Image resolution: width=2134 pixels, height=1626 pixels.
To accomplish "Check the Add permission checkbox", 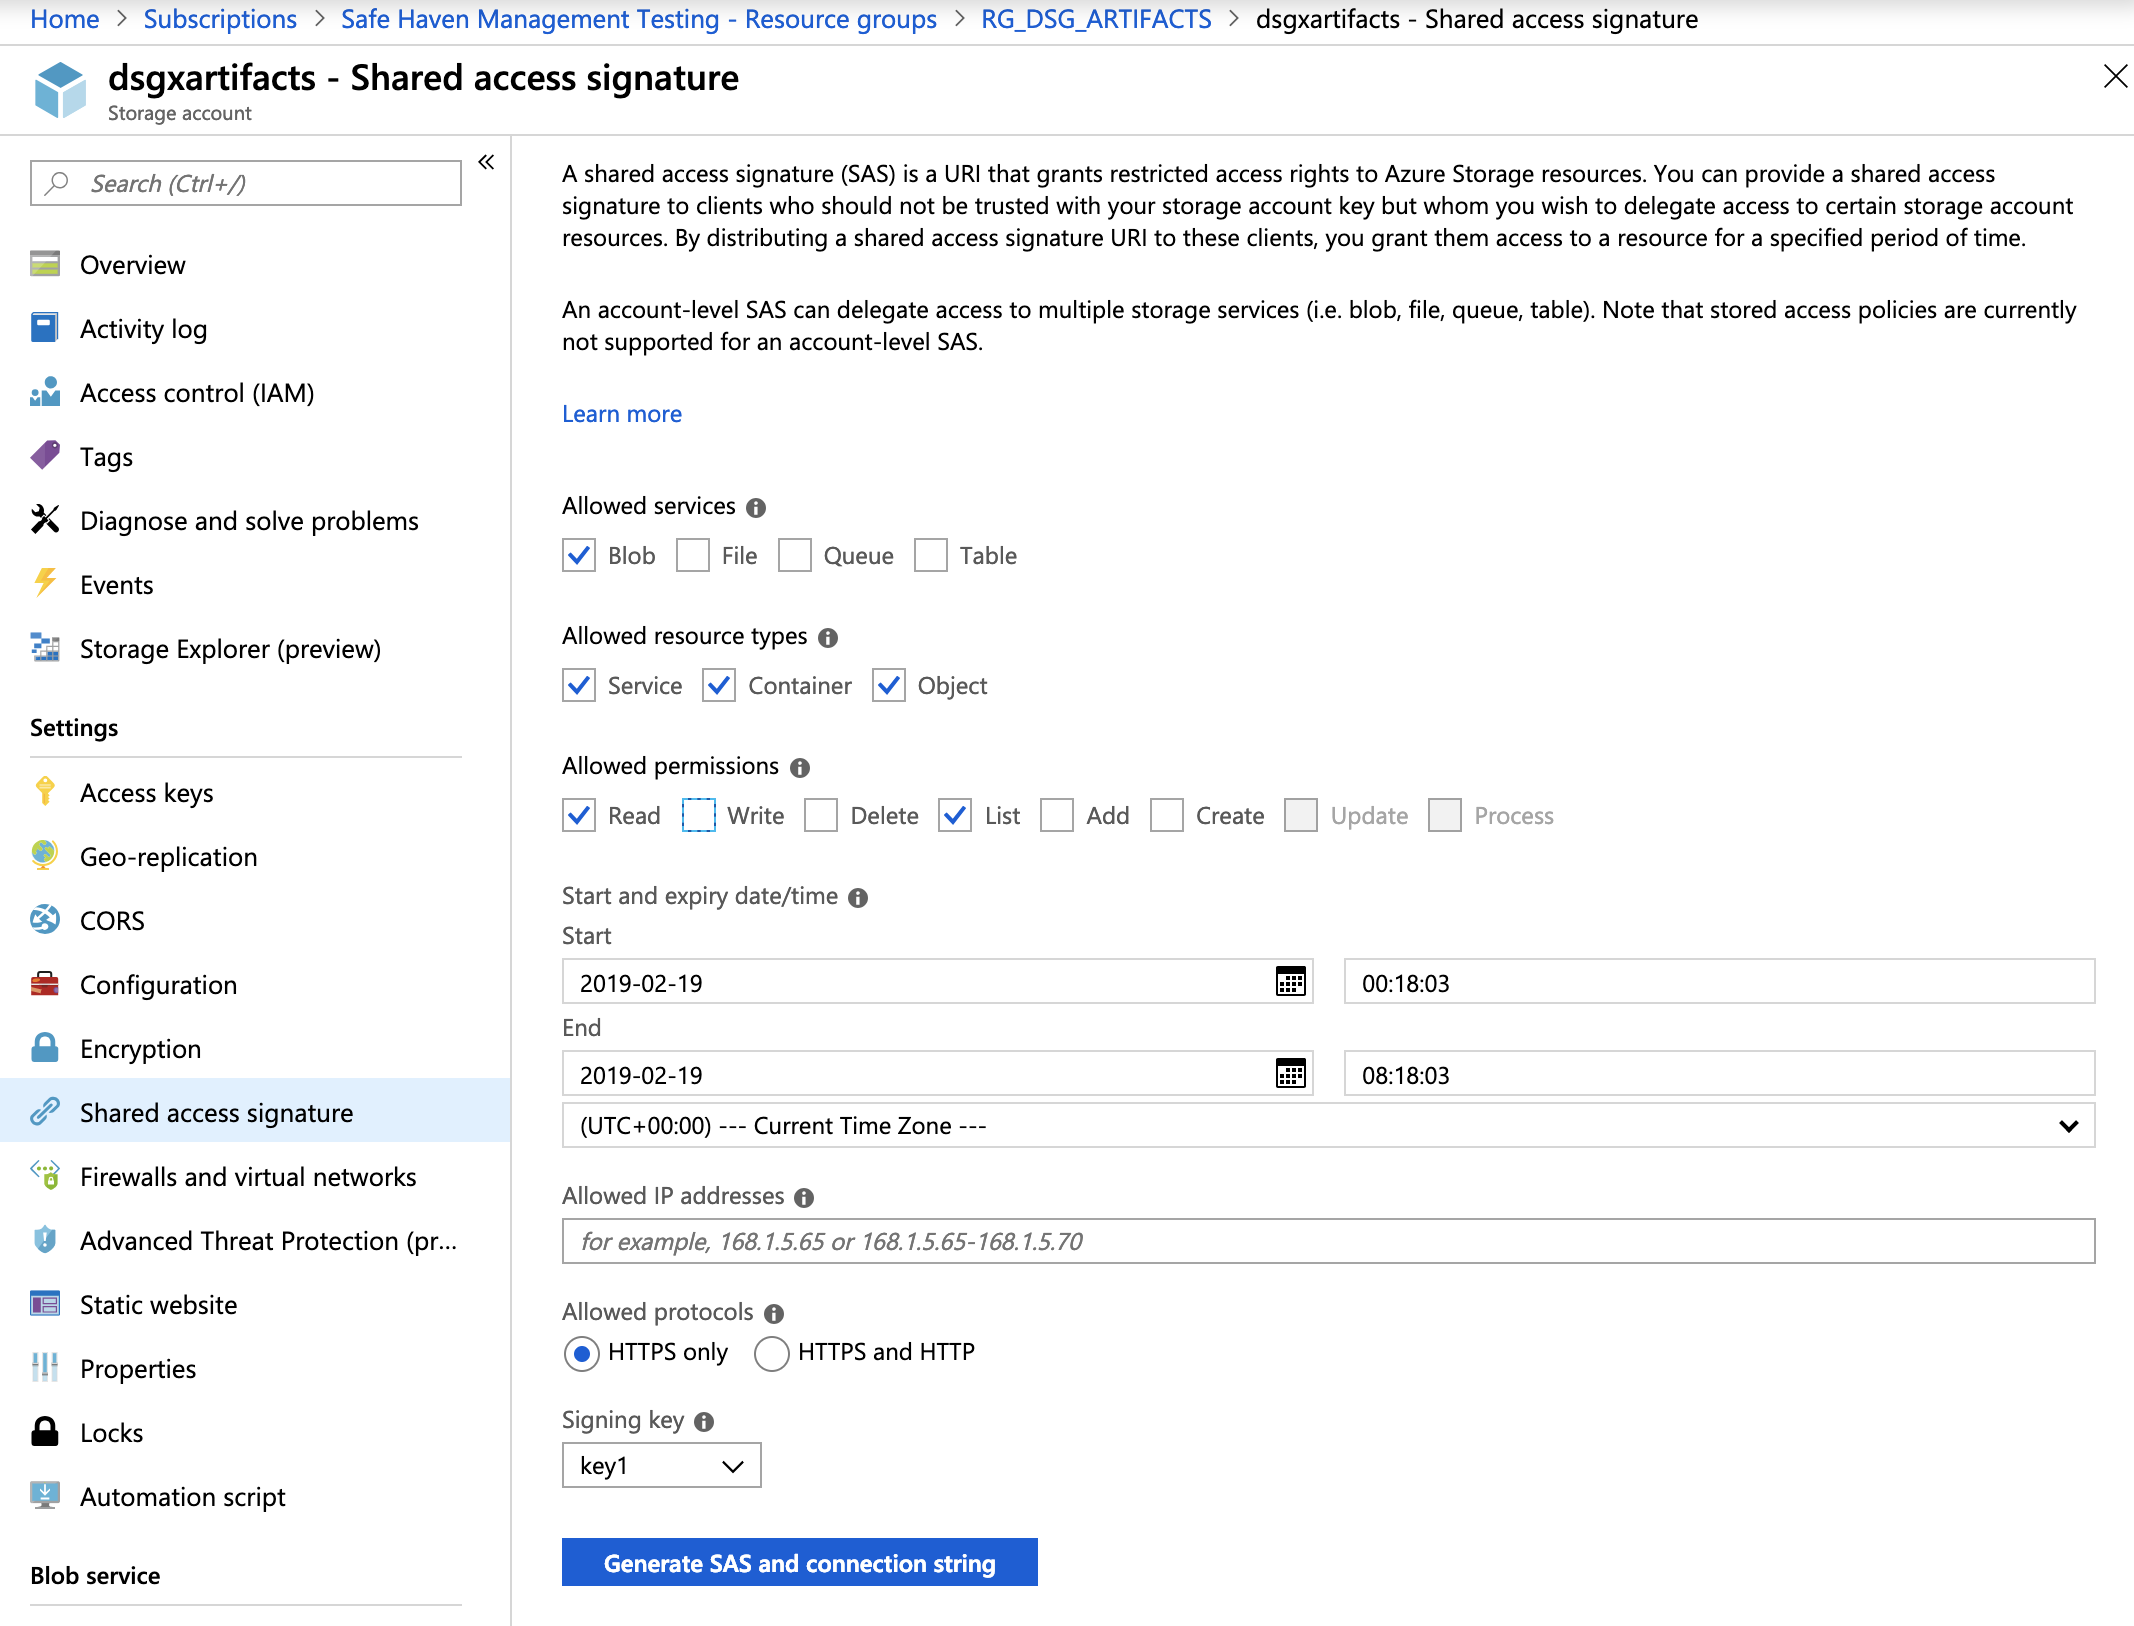I will tap(1057, 815).
